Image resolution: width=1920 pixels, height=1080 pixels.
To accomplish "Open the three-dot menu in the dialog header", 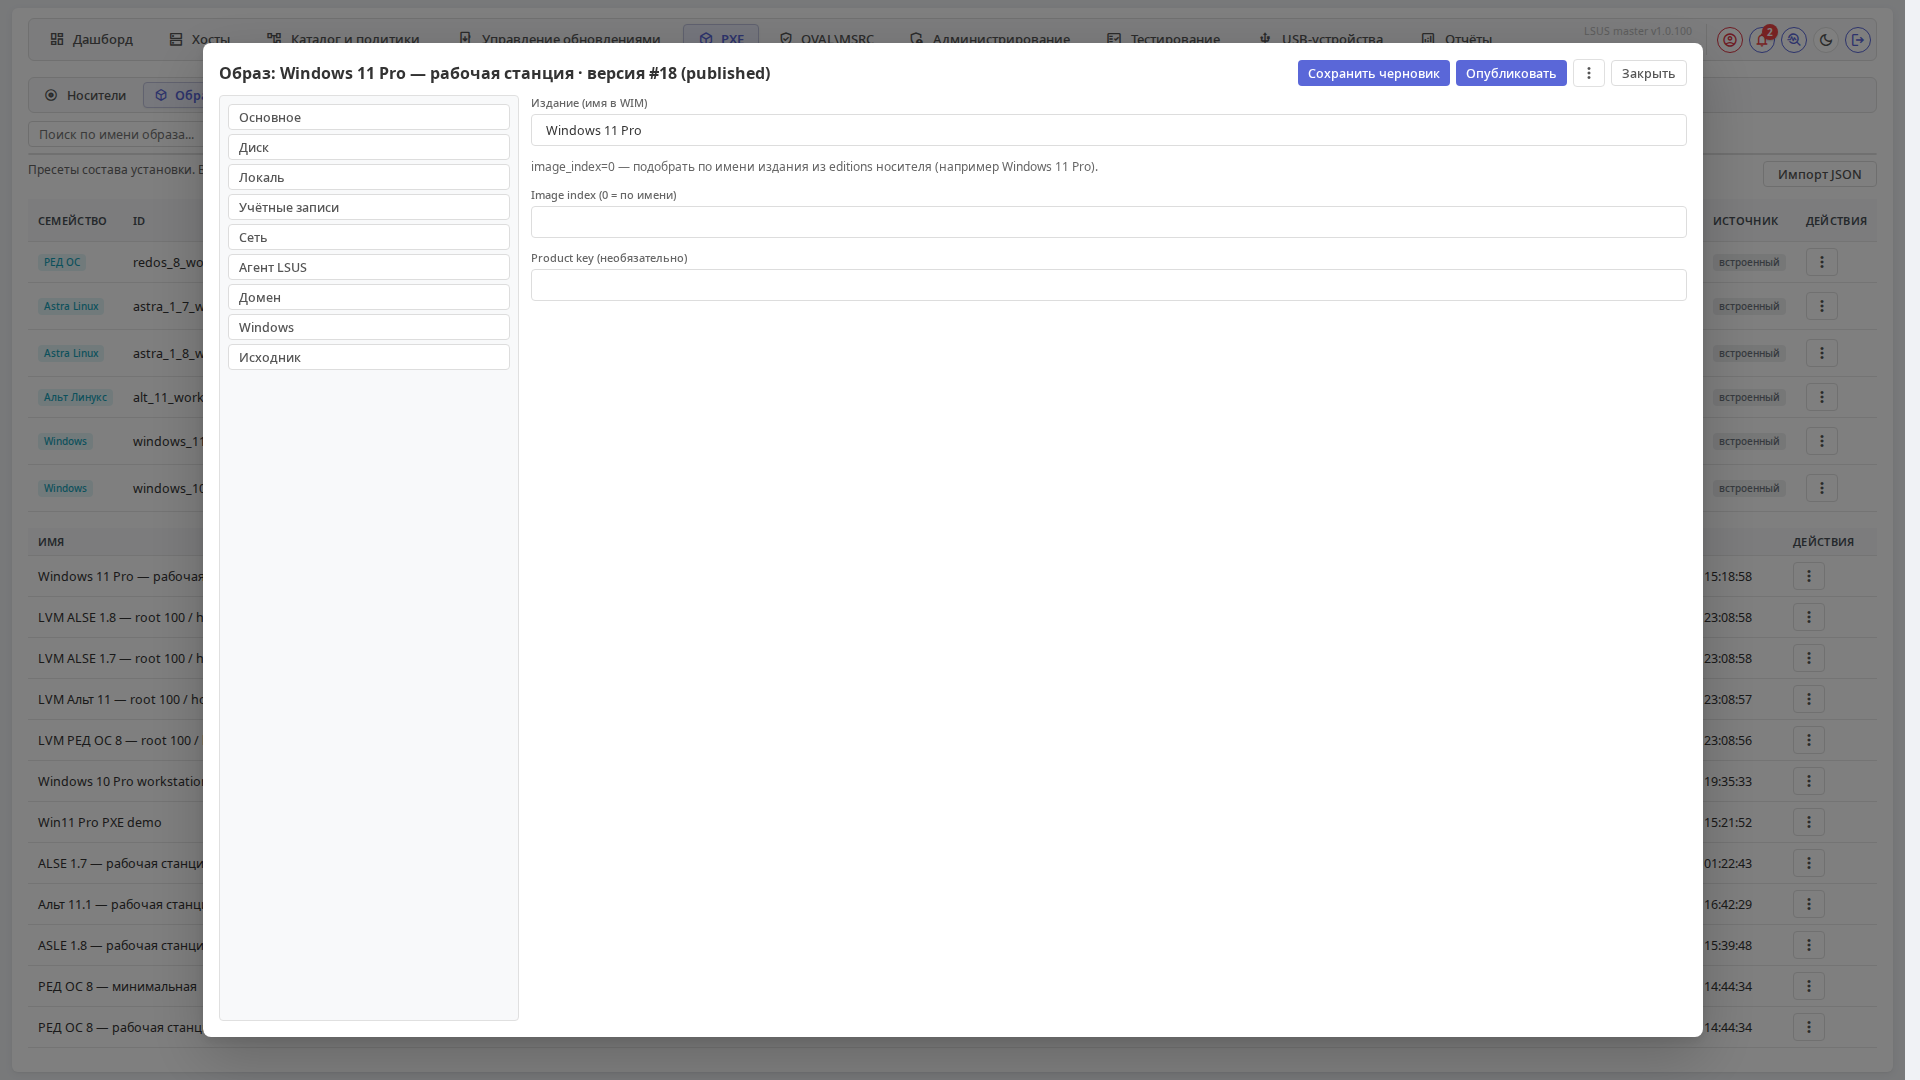I will [x=1589, y=73].
